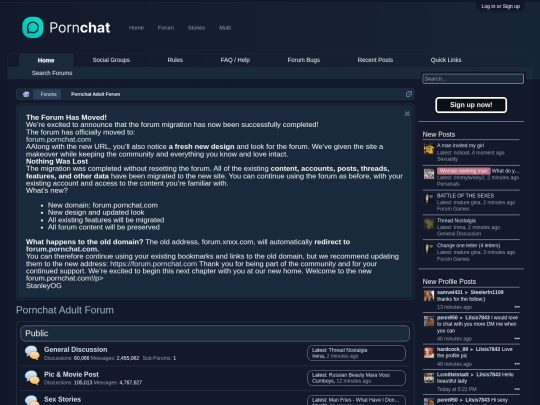
Task: Go to the Rules tab
Action: click(175, 60)
